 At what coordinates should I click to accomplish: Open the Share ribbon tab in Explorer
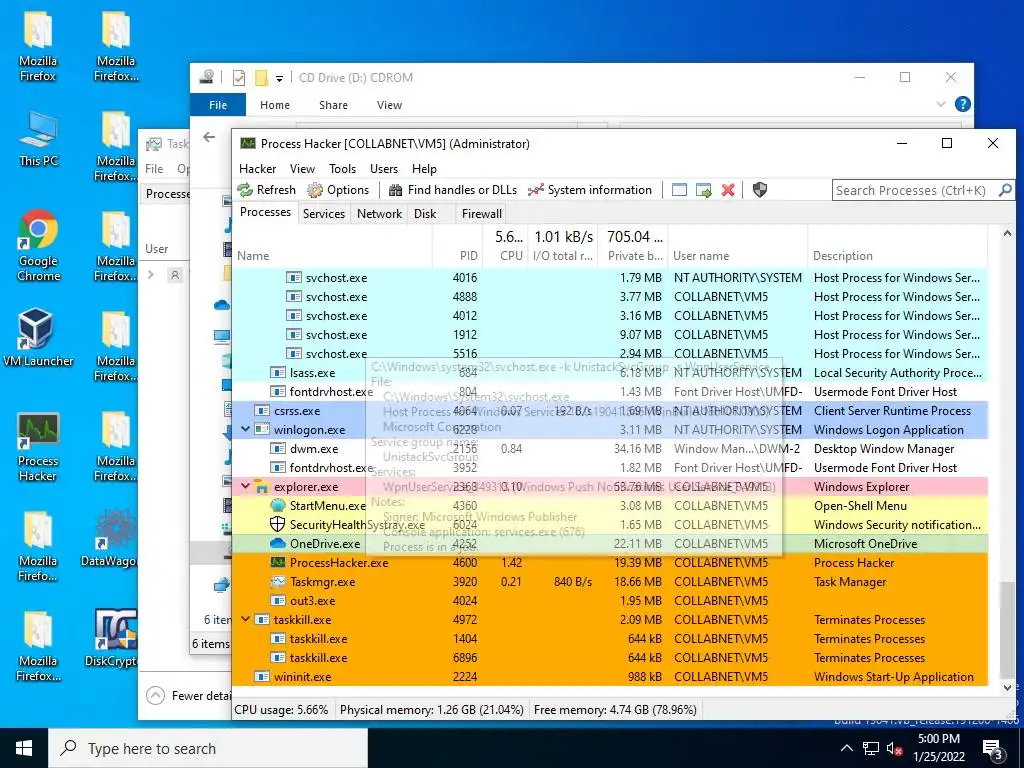pos(333,104)
